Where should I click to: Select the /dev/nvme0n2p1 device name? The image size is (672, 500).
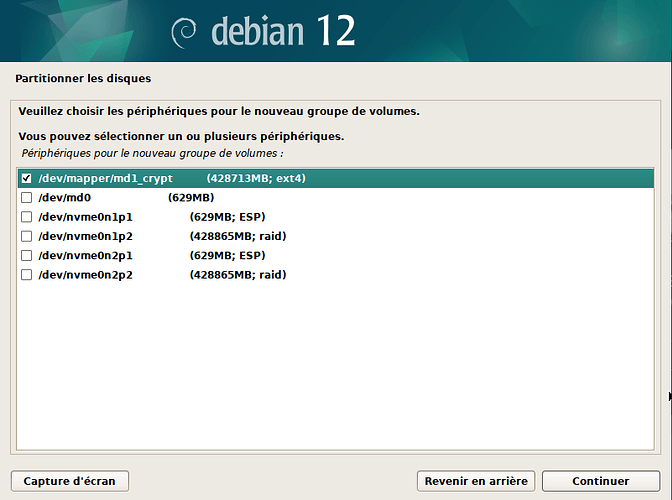(x=85, y=255)
